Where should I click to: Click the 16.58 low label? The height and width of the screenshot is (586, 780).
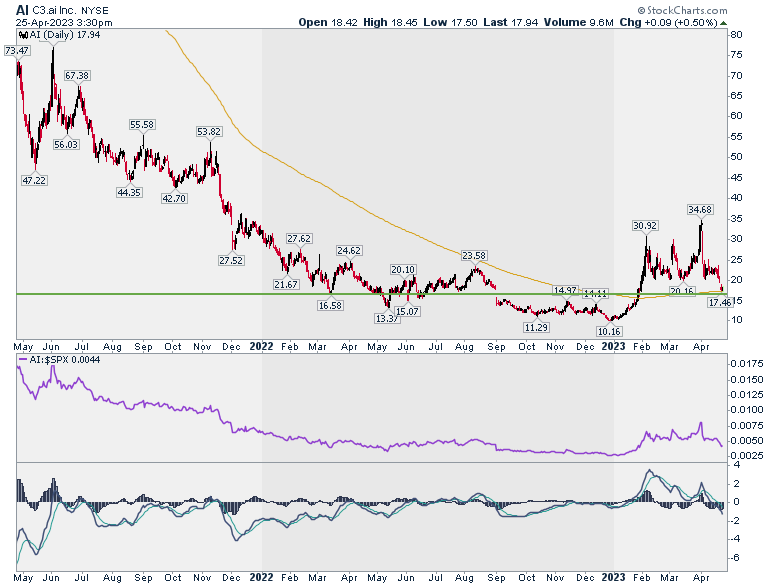pyautogui.click(x=330, y=305)
